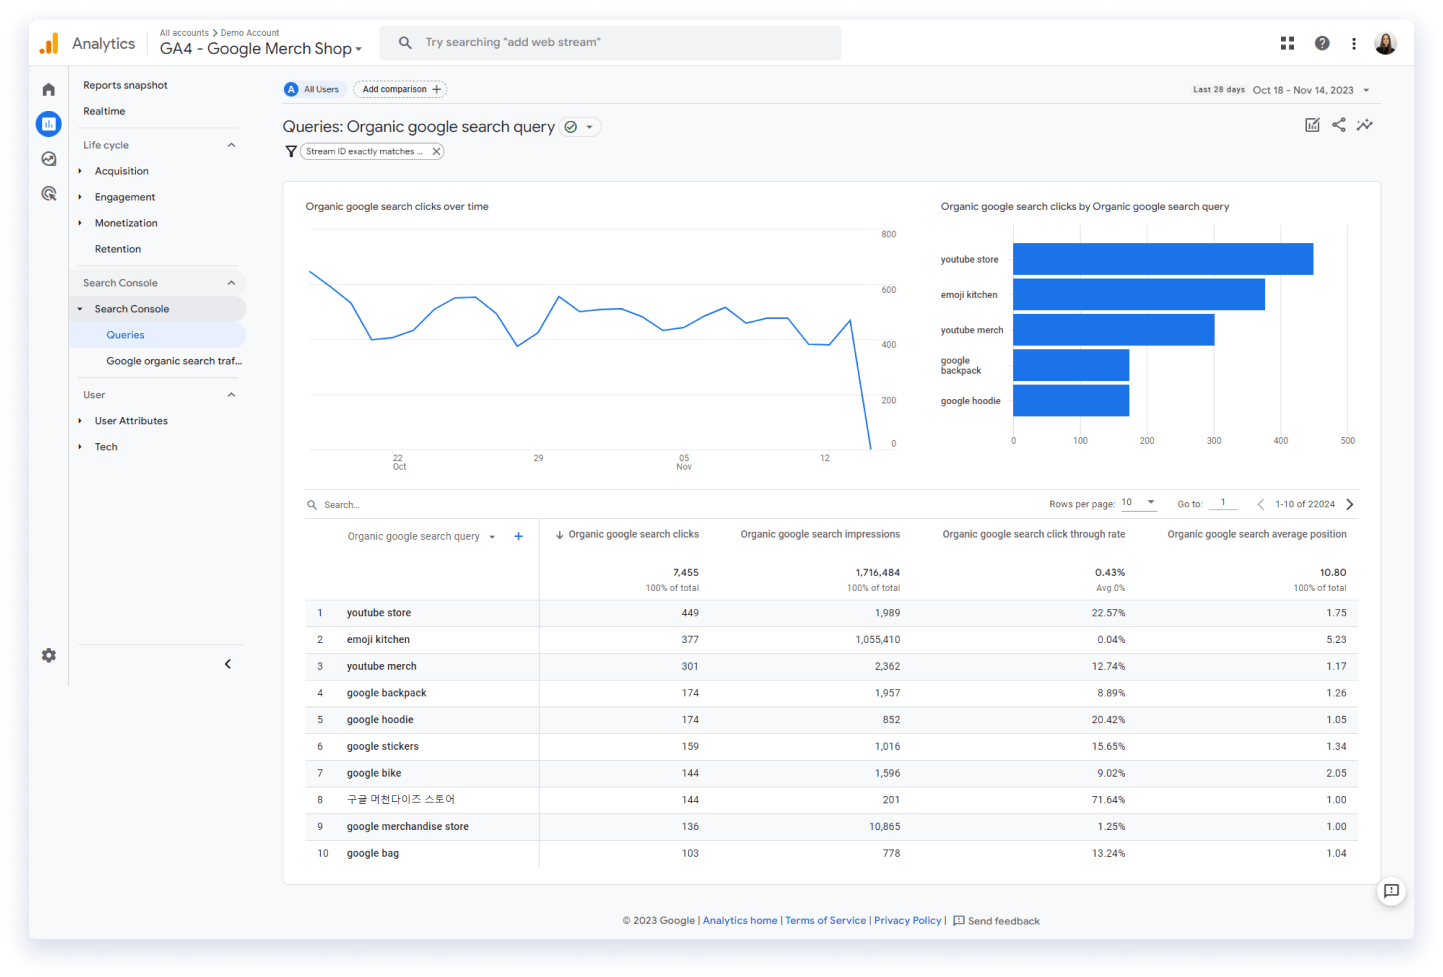Open the Explore icon in left rail
This screenshot has height=977, width=1443.
pos(48,159)
